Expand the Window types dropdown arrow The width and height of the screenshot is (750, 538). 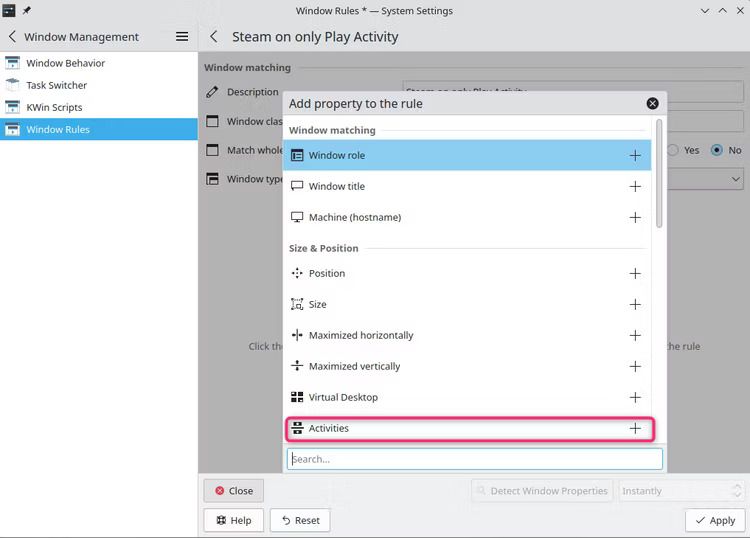(x=736, y=179)
